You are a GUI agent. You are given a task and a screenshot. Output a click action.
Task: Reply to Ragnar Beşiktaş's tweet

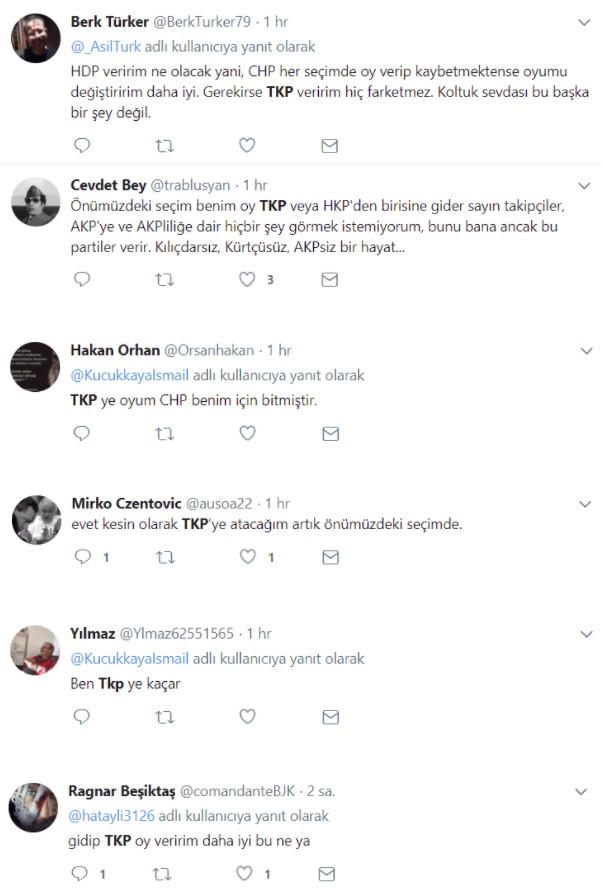coord(82,874)
